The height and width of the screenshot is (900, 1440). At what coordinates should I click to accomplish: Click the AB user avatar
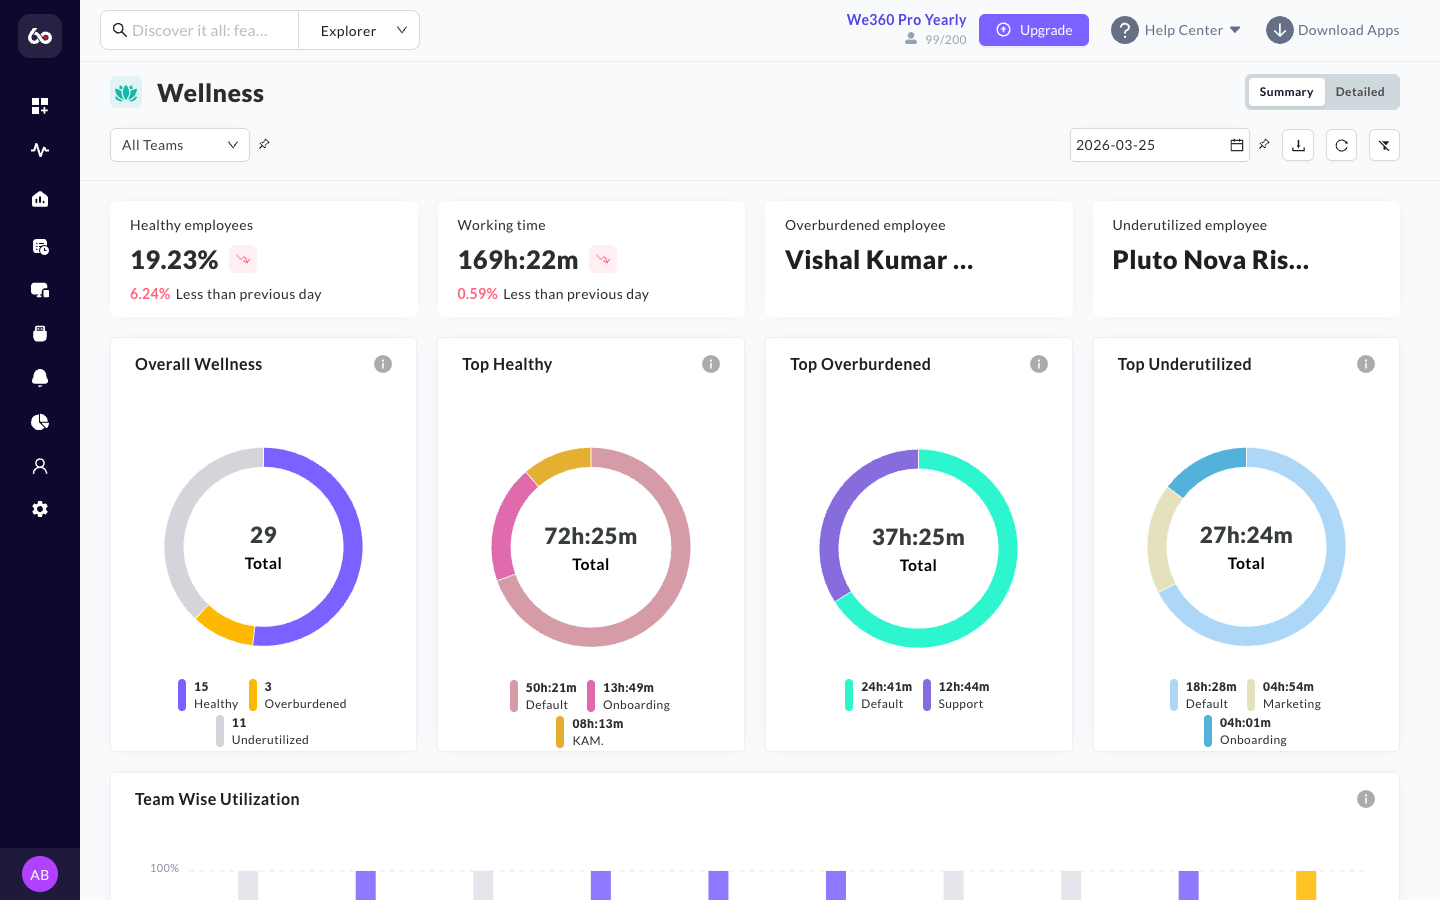pos(40,874)
